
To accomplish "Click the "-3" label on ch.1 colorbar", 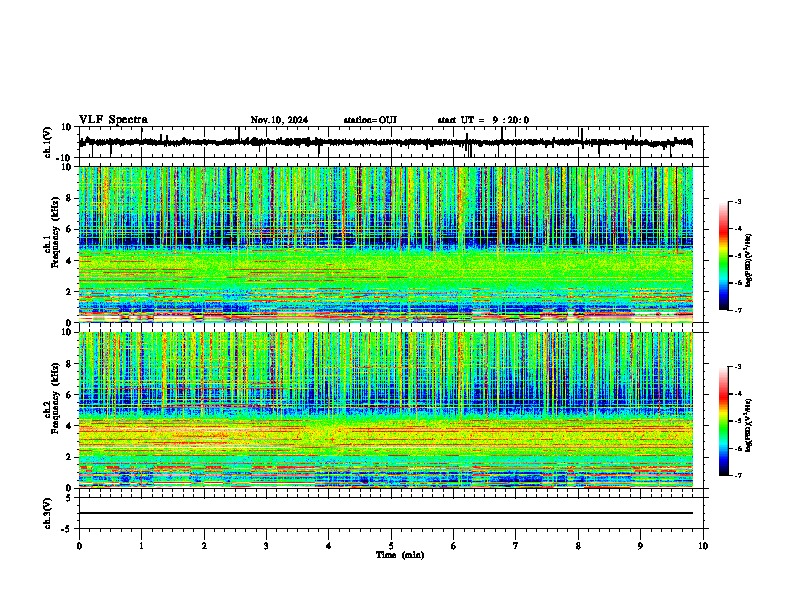I will (738, 201).
